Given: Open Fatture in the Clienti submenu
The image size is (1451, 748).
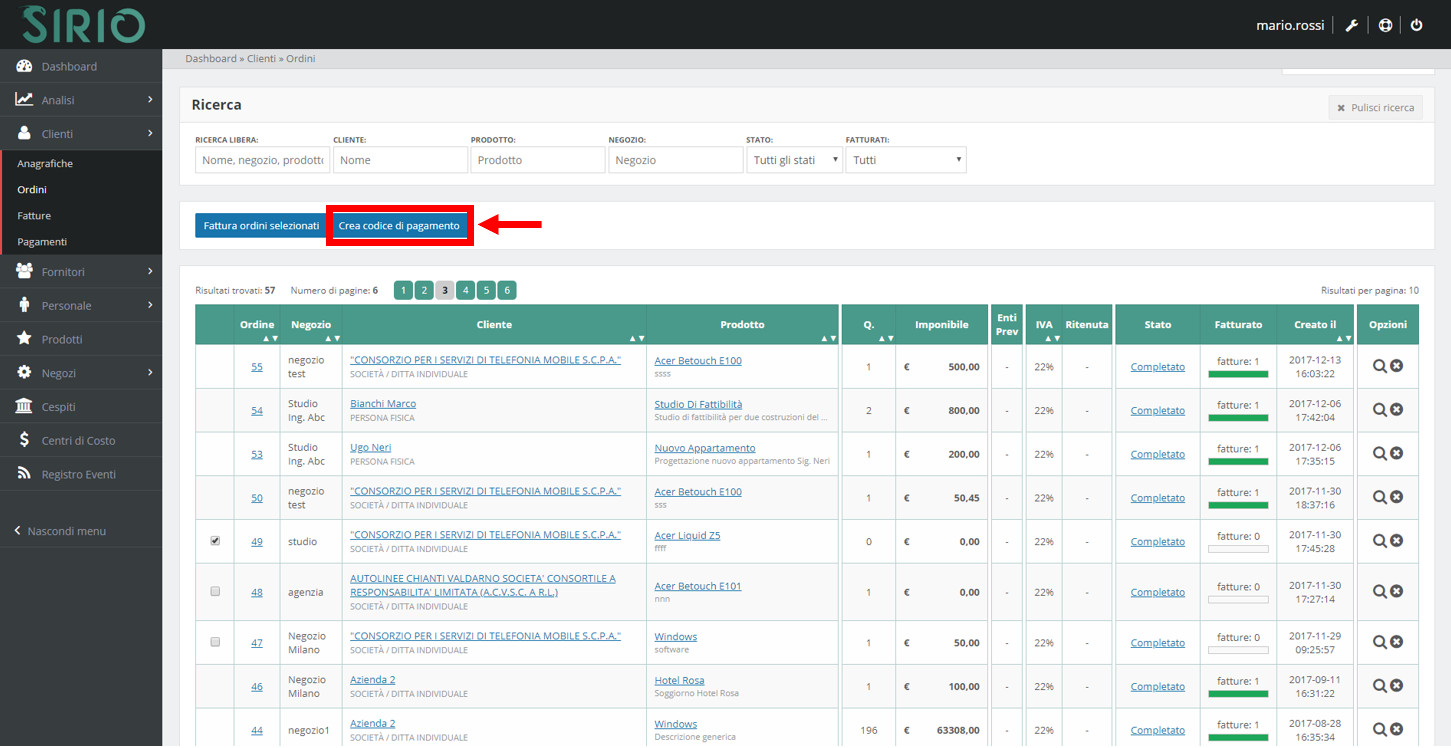Looking at the screenshot, I should tap(34, 216).
